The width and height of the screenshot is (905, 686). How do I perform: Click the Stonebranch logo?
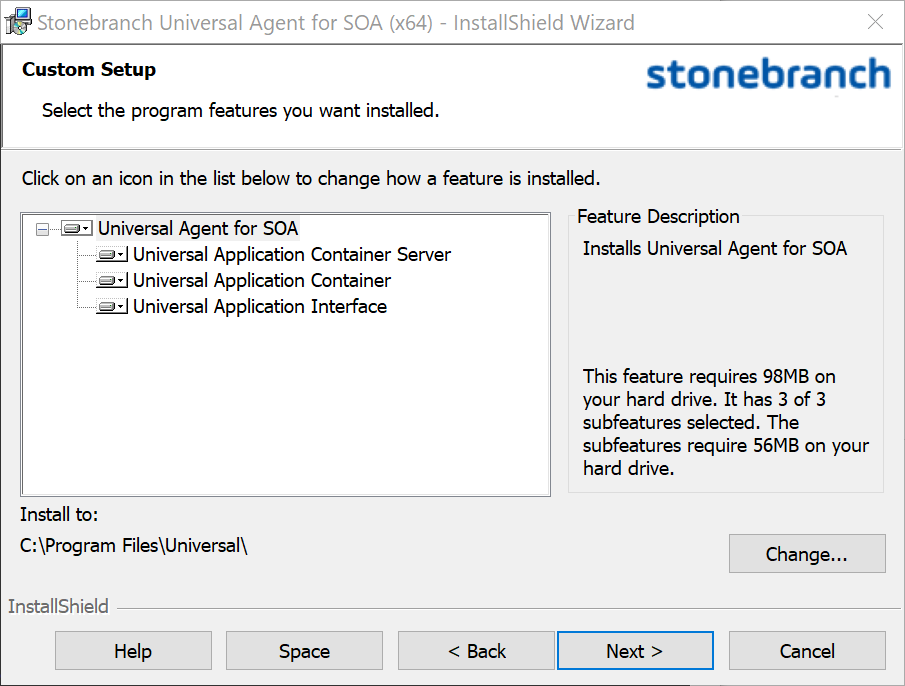pyautogui.click(x=767, y=76)
